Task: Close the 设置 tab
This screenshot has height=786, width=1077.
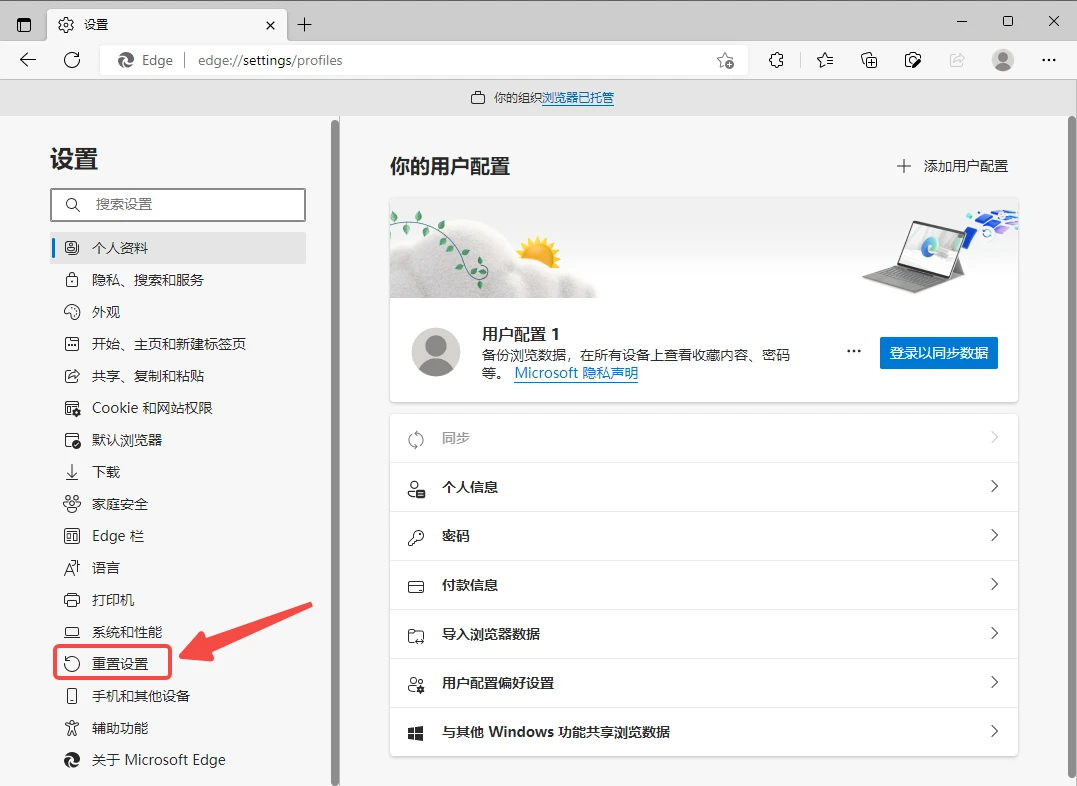Action: 271,25
